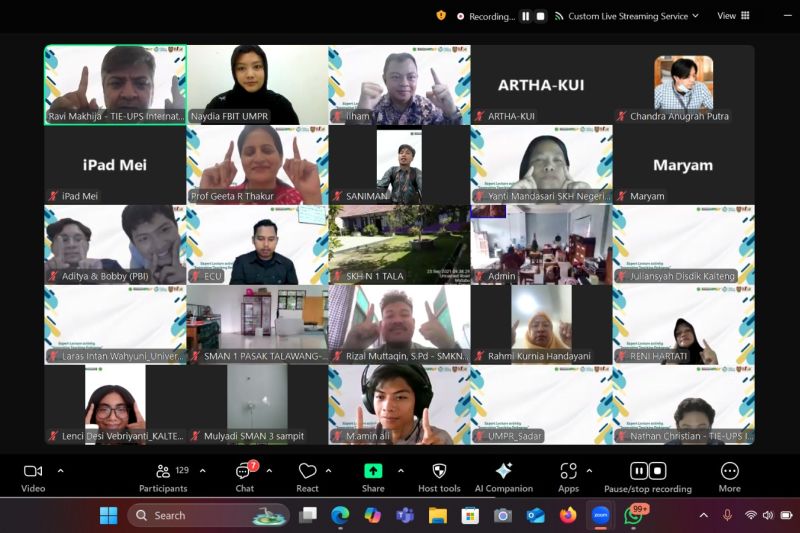This screenshot has width=800, height=533.
Task: Select Lenci Desi Vebriyanti tile
Action: pyautogui.click(x=115, y=405)
